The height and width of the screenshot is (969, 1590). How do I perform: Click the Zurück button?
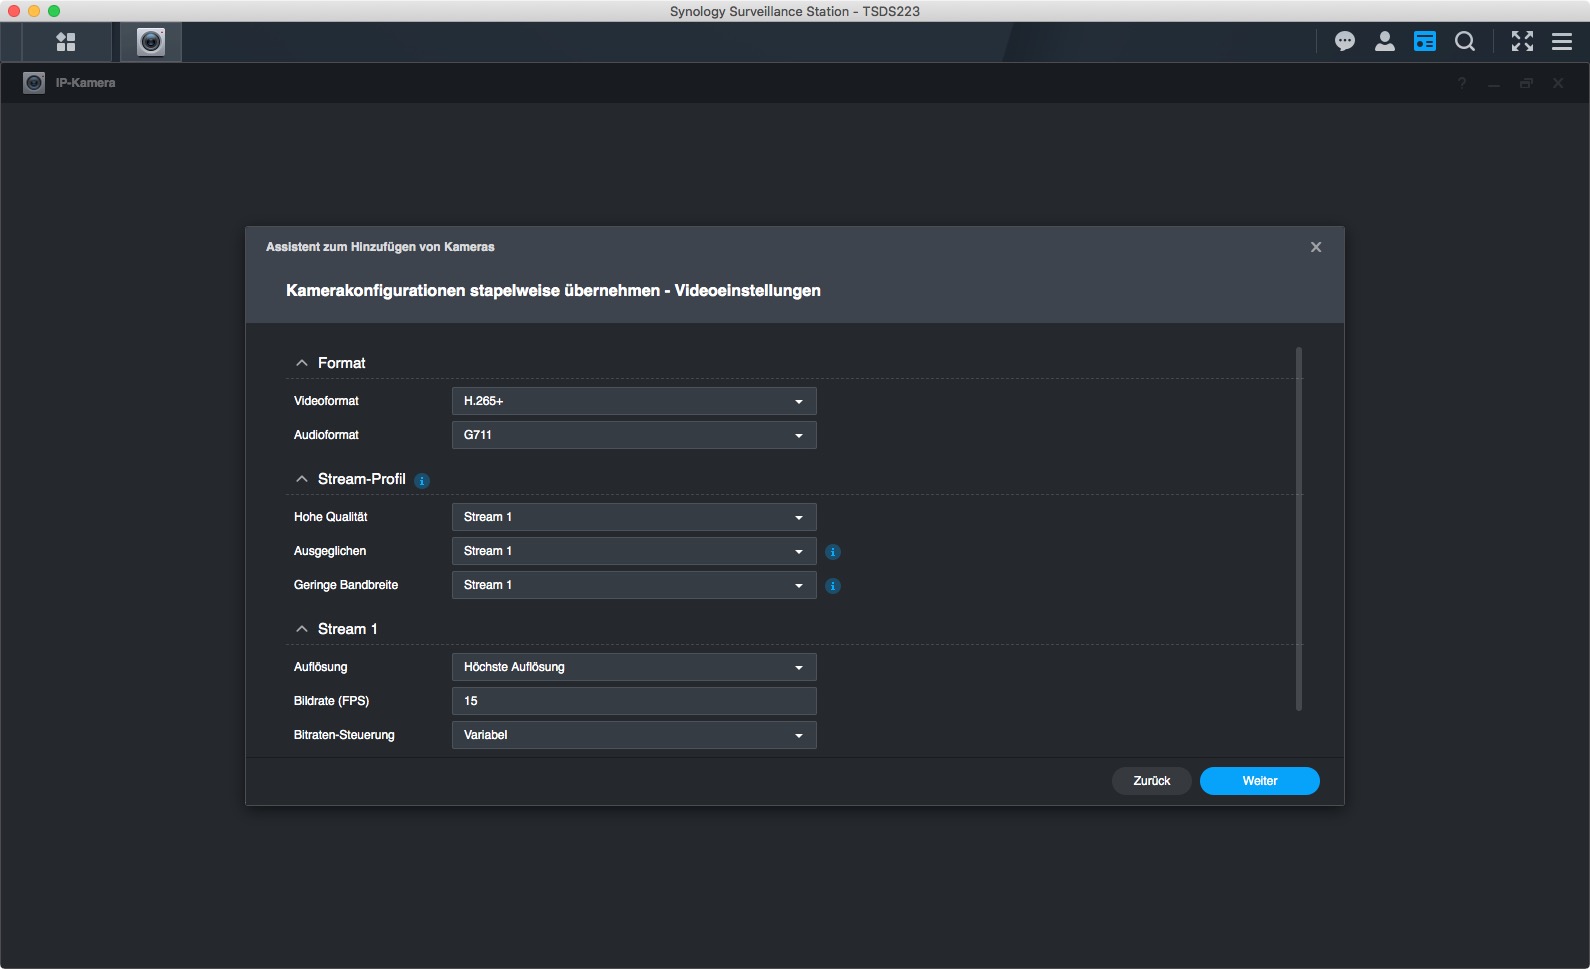click(x=1151, y=781)
